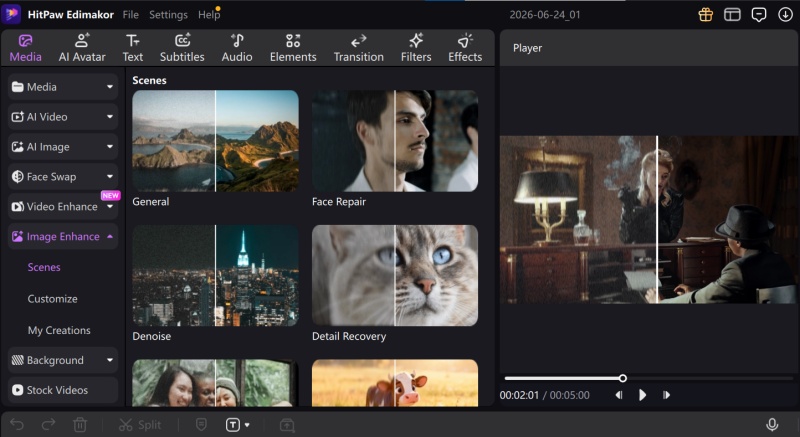Open the feedback message icon
The height and width of the screenshot is (437, 800).
pyautogui.click(x=759, y=14)
